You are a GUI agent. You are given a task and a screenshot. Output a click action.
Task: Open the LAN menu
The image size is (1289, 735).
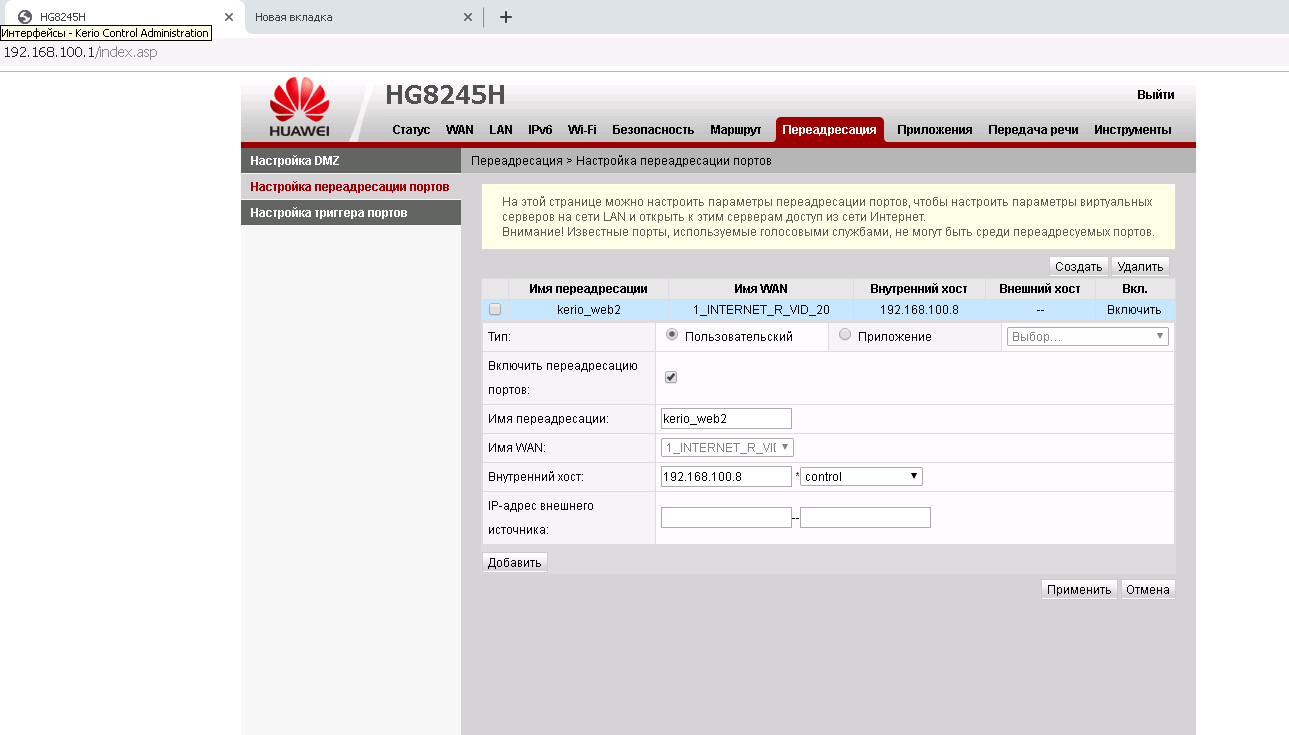(x=501, y=130)
